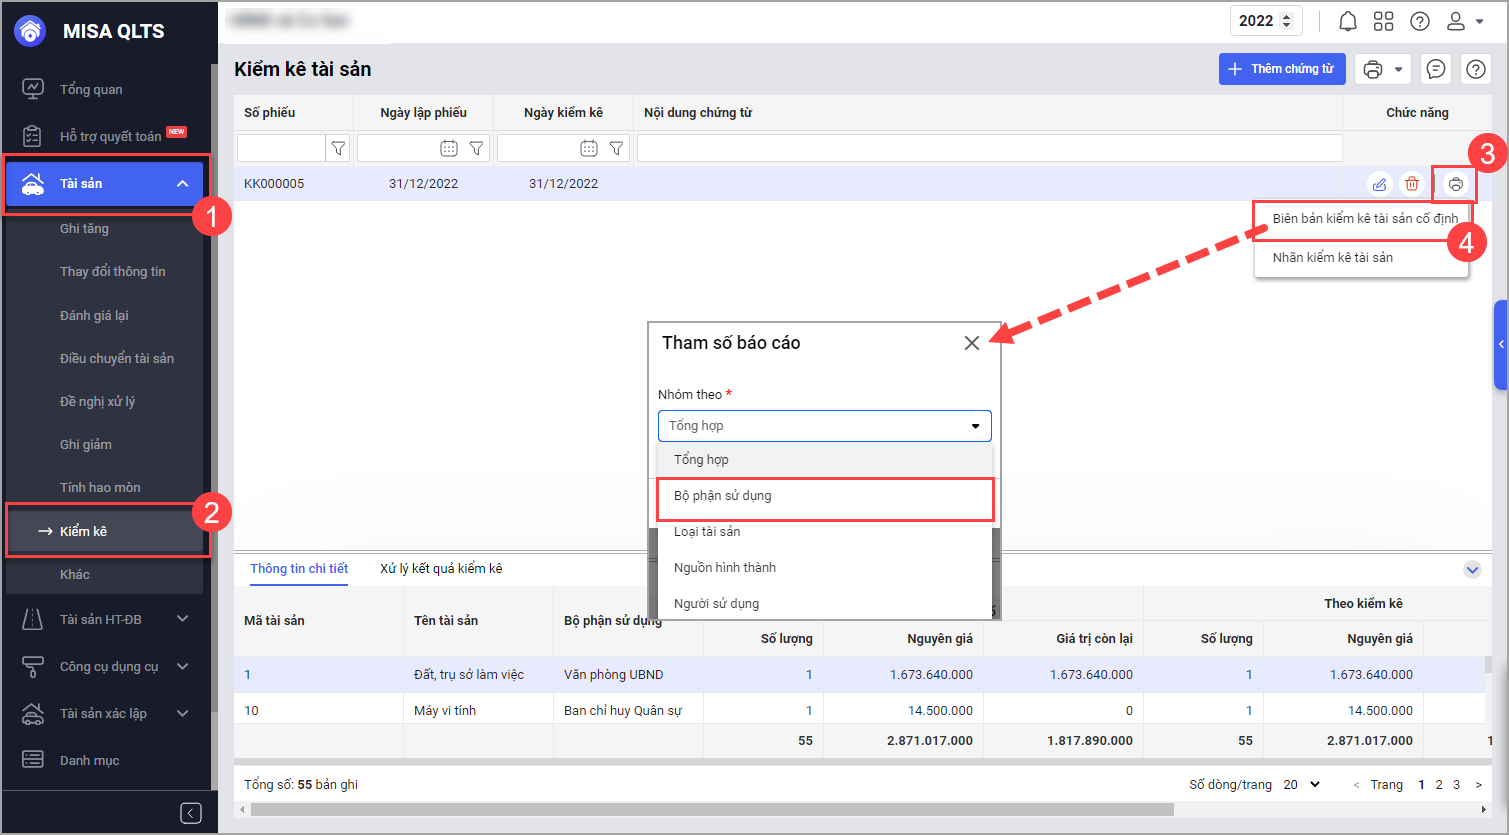Click the Nội dung chứng từ filter field
Screen dimensions: 1509x835
[x=988, y=148]
